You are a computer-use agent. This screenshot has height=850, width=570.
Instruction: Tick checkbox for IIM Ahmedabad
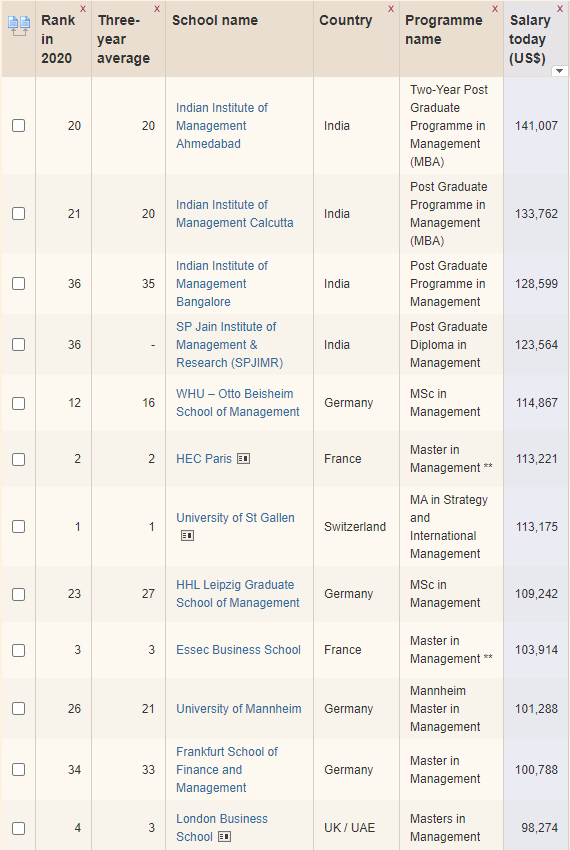click(x=18, y=126)
